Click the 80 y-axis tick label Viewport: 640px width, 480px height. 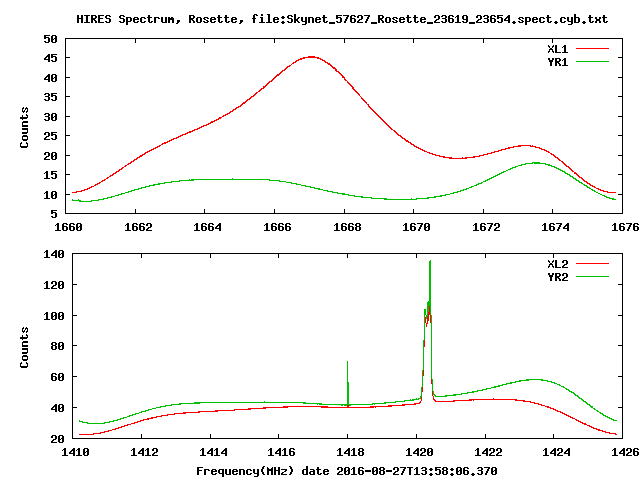(57, 346)
